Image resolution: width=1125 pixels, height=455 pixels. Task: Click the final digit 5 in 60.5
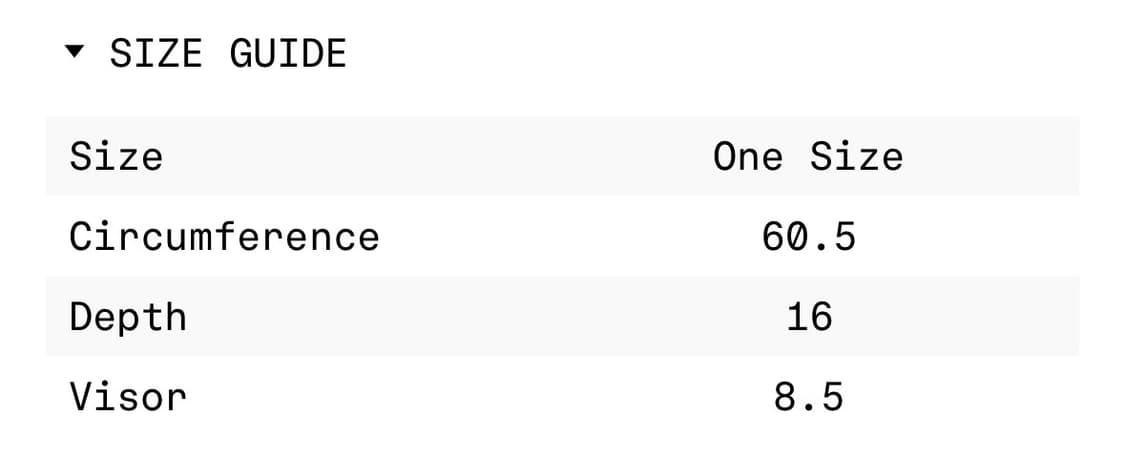click(x=844, y=237)
